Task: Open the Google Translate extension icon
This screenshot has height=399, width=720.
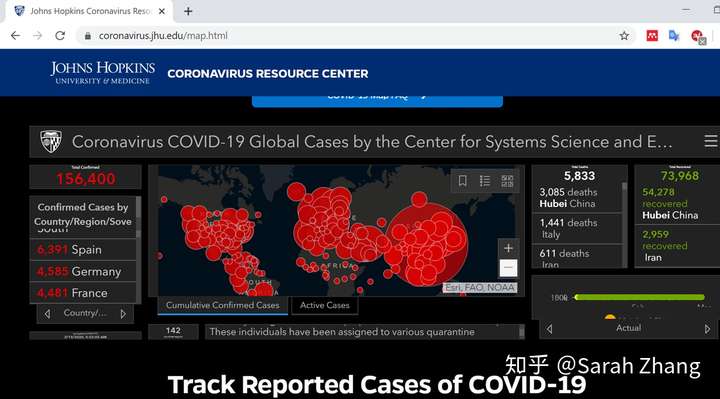Action: tap(674, 36)
